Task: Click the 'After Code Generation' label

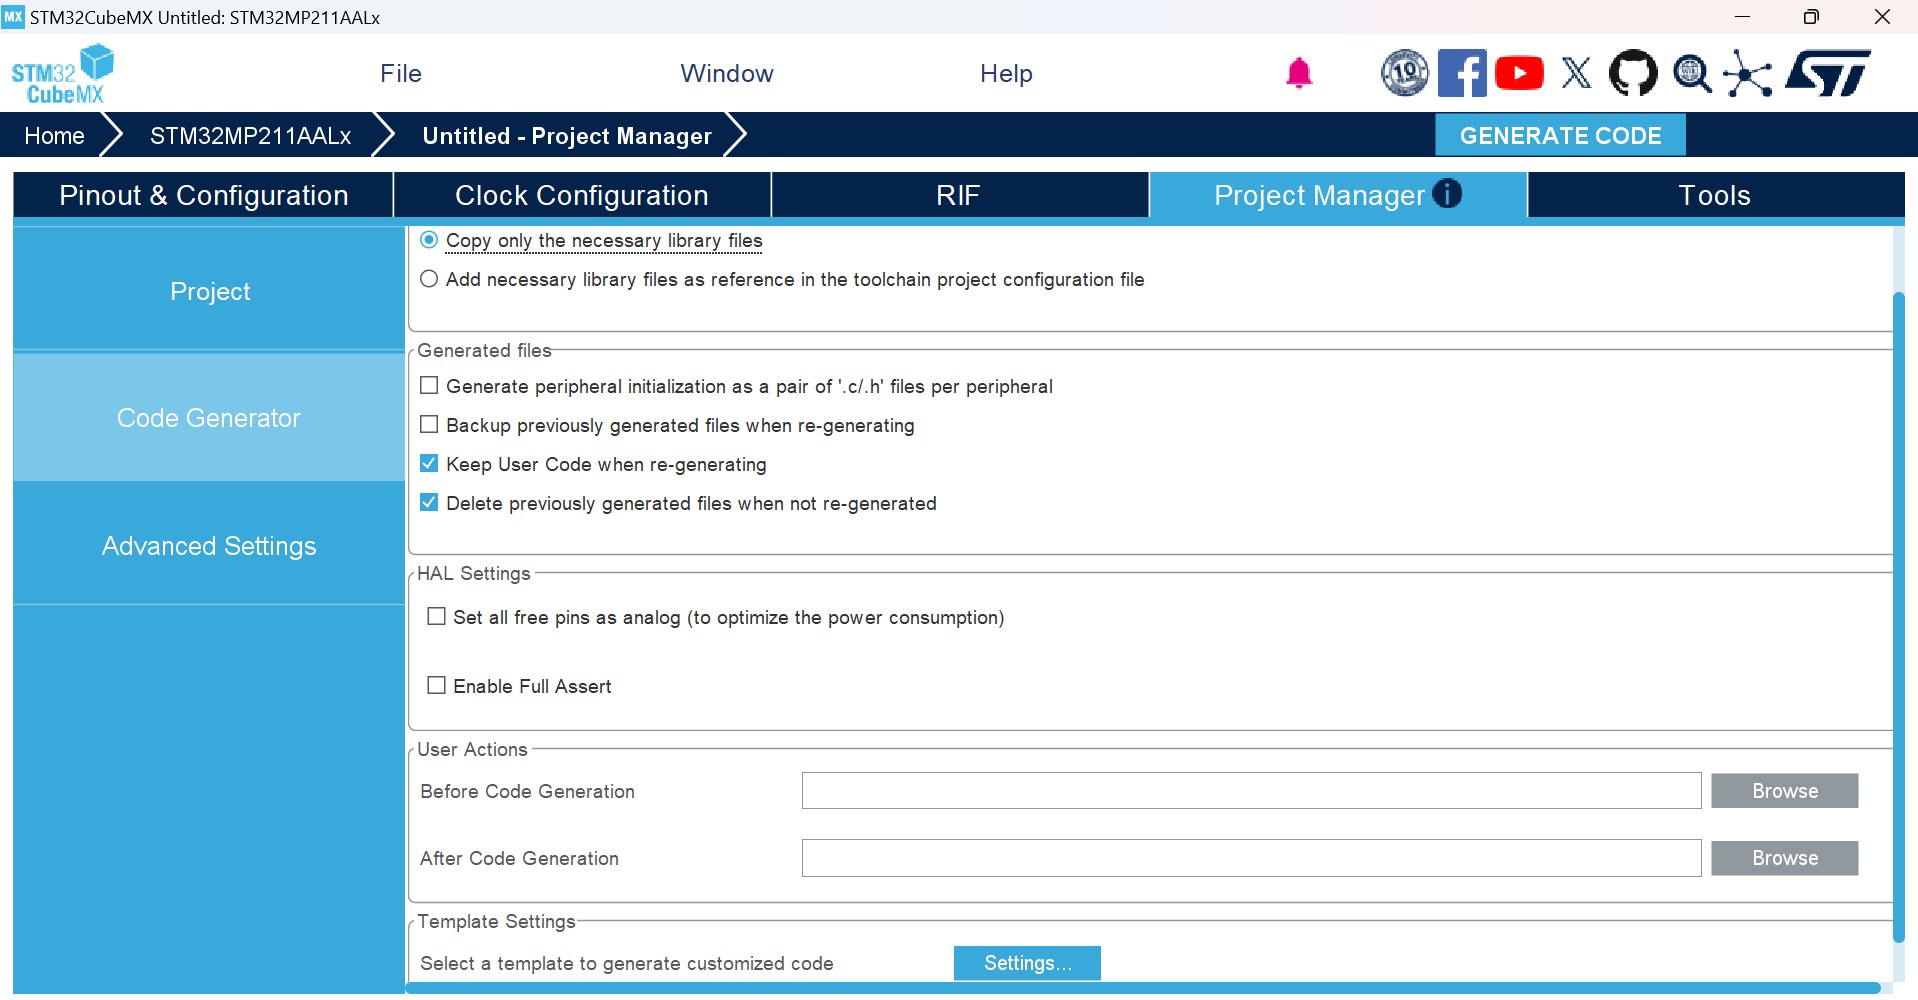Action: 519,859
